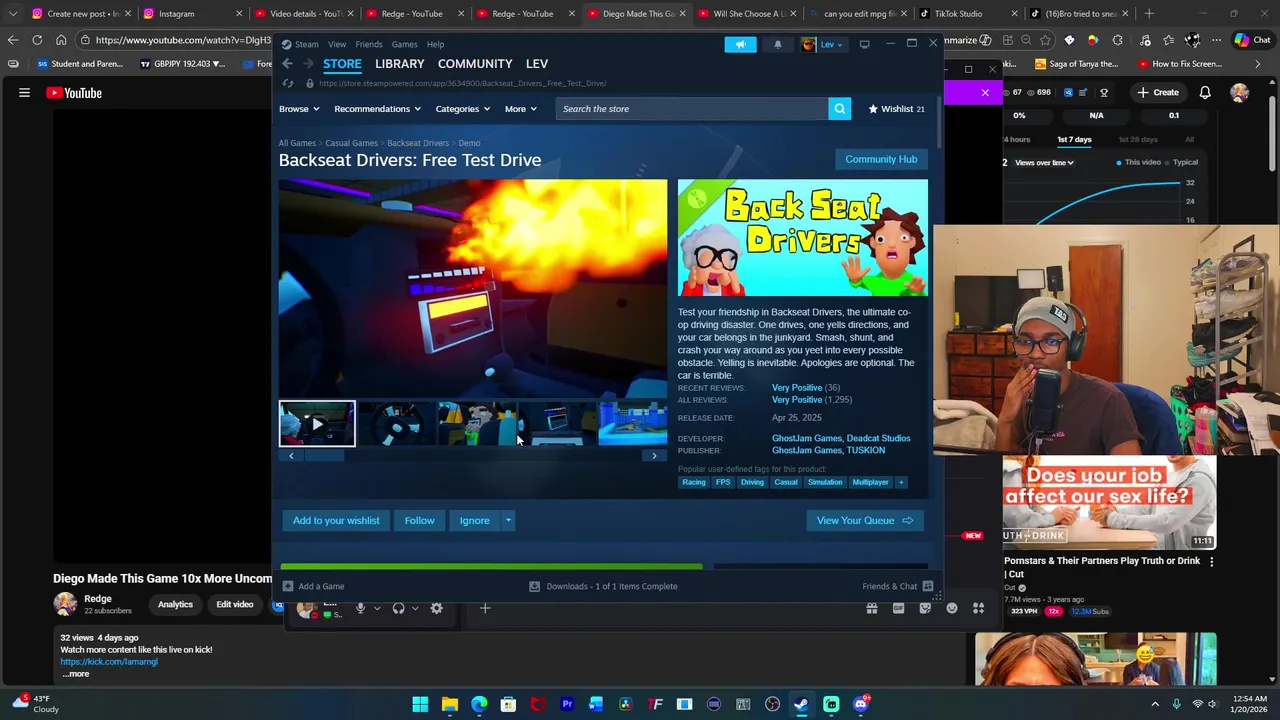Expand the Browse dropdown in Steam store
Screen dimensions: 1280x720
[298, 109]
